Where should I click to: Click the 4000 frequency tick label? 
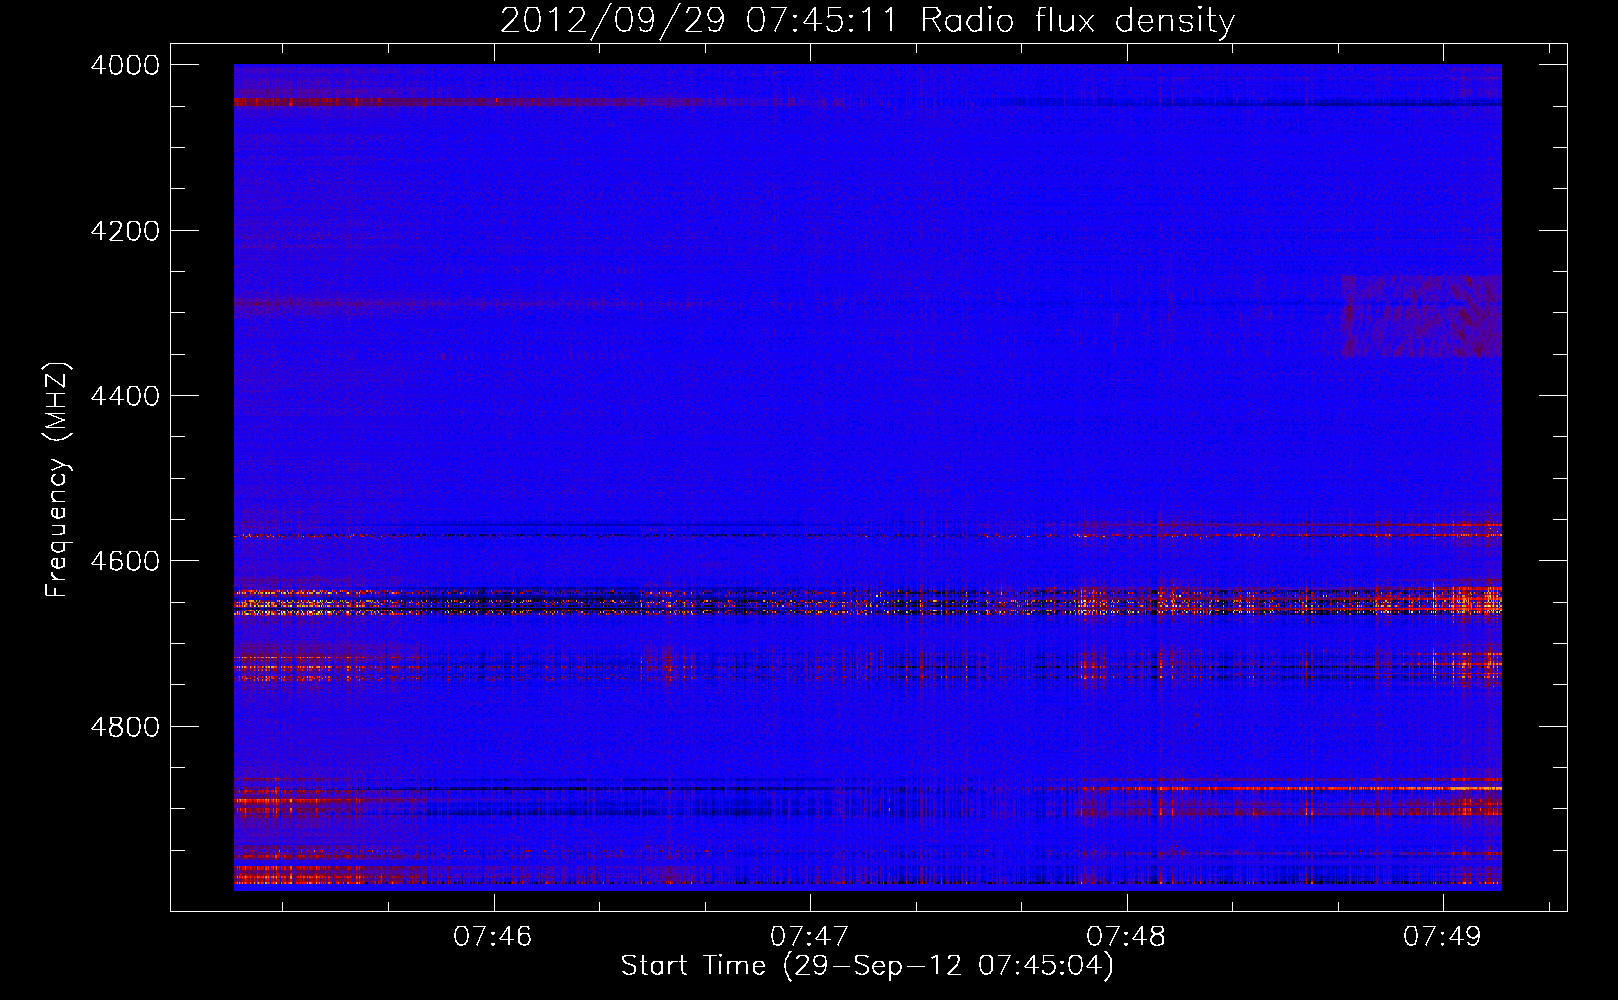pos(125,65)
